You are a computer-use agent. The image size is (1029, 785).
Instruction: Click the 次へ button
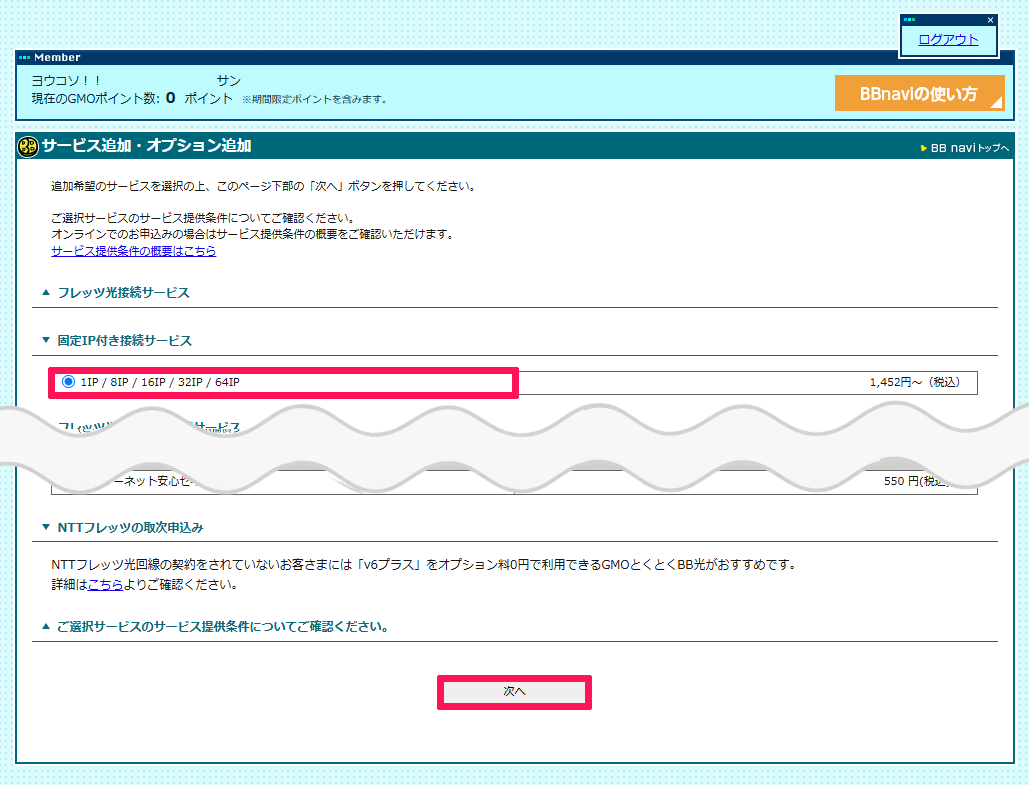pyautogui.click(x=514, y=692)
